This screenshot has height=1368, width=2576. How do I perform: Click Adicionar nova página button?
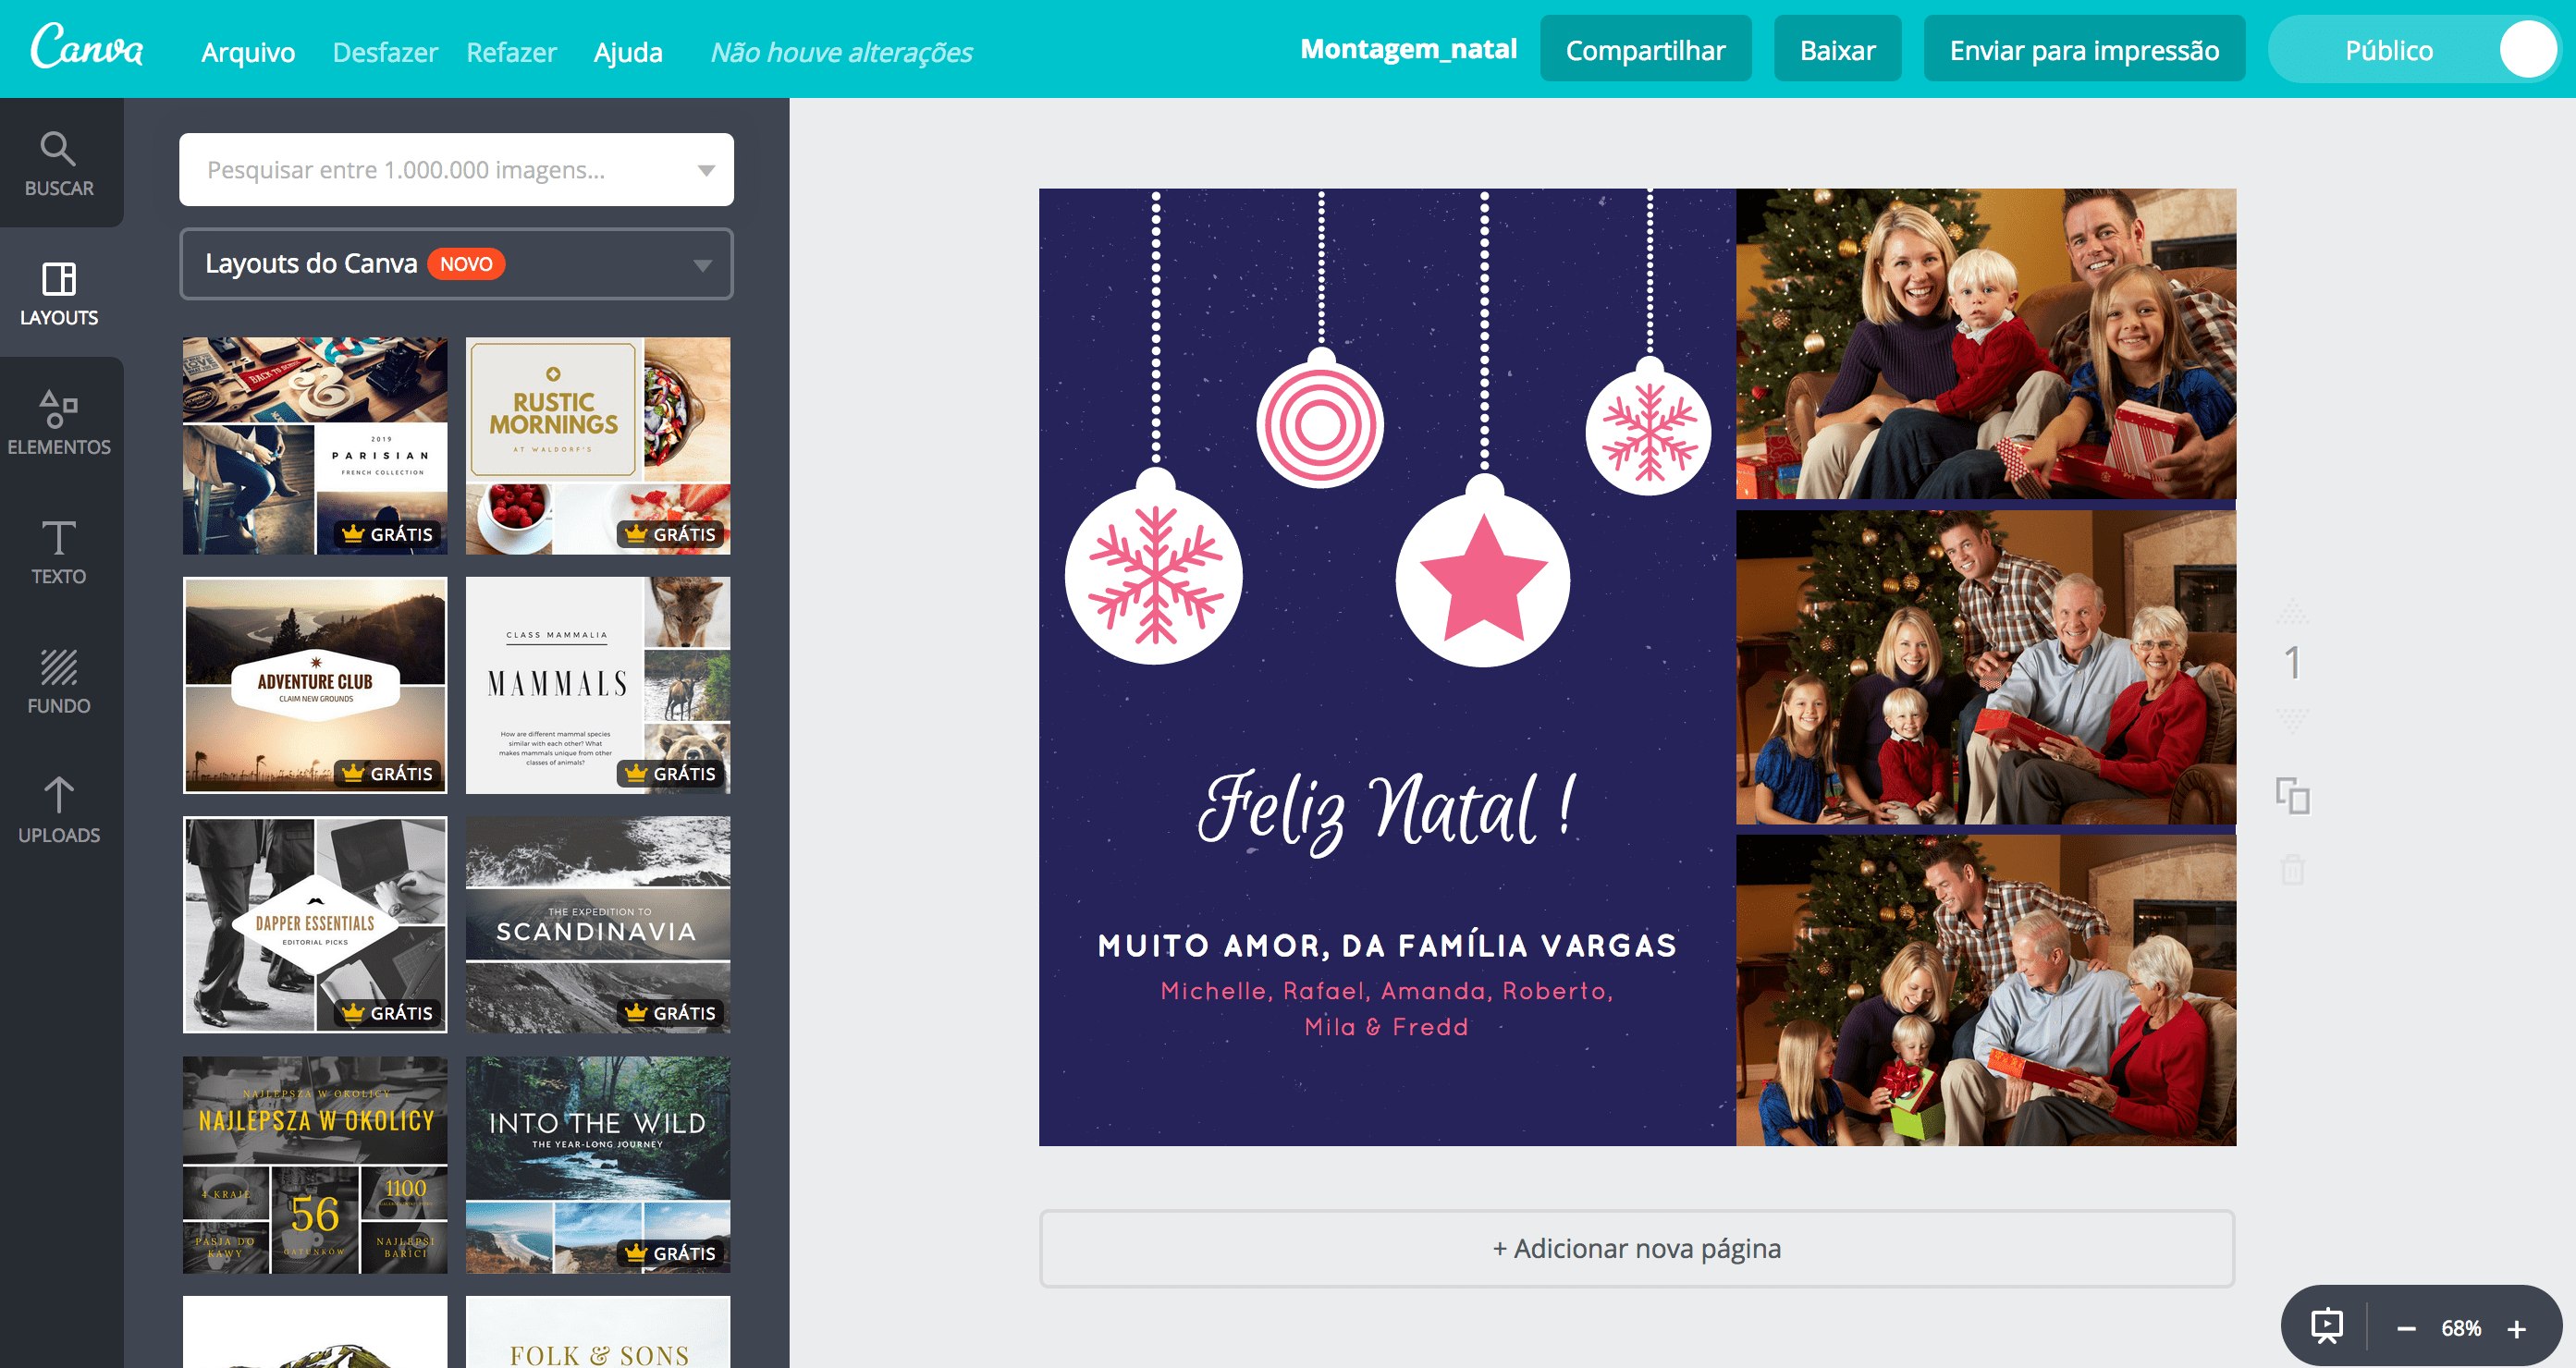[x=1637, y=1248]
